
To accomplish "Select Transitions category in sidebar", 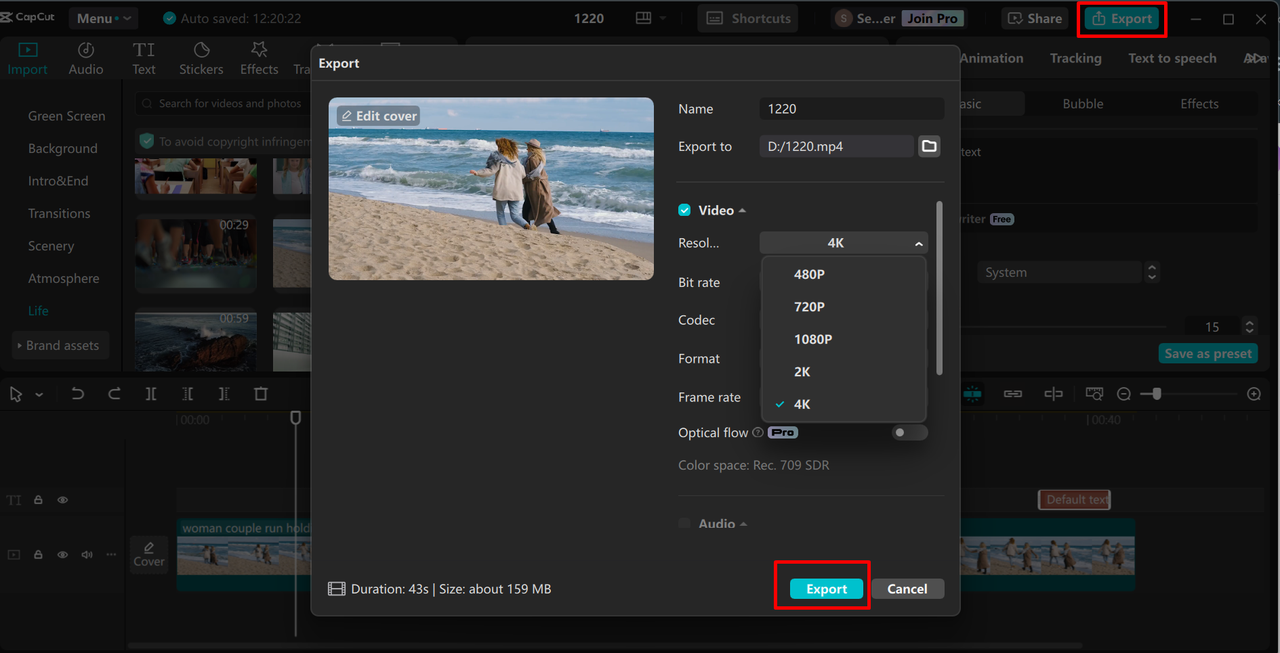I will click(x=59, y=213).
